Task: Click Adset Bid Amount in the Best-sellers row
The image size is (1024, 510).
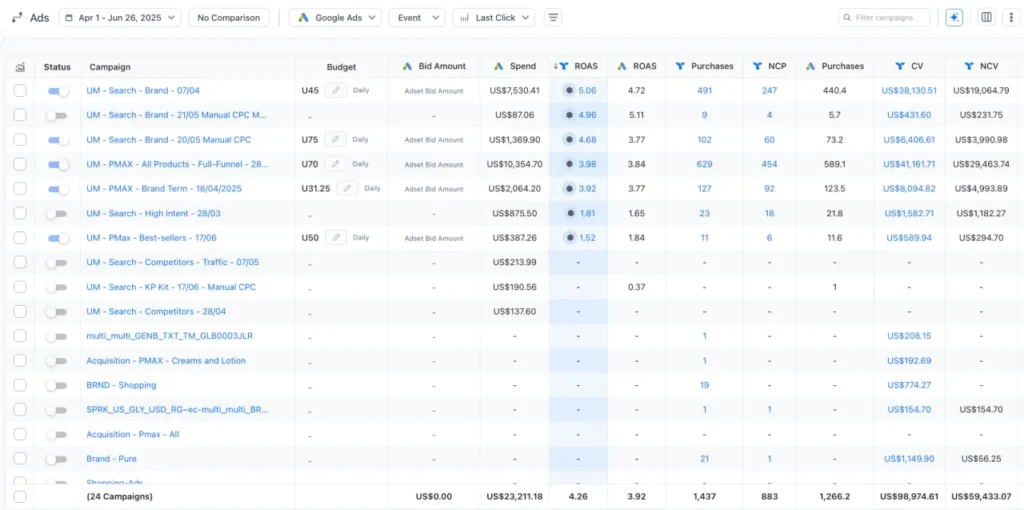Action: [x=434, y=238]
